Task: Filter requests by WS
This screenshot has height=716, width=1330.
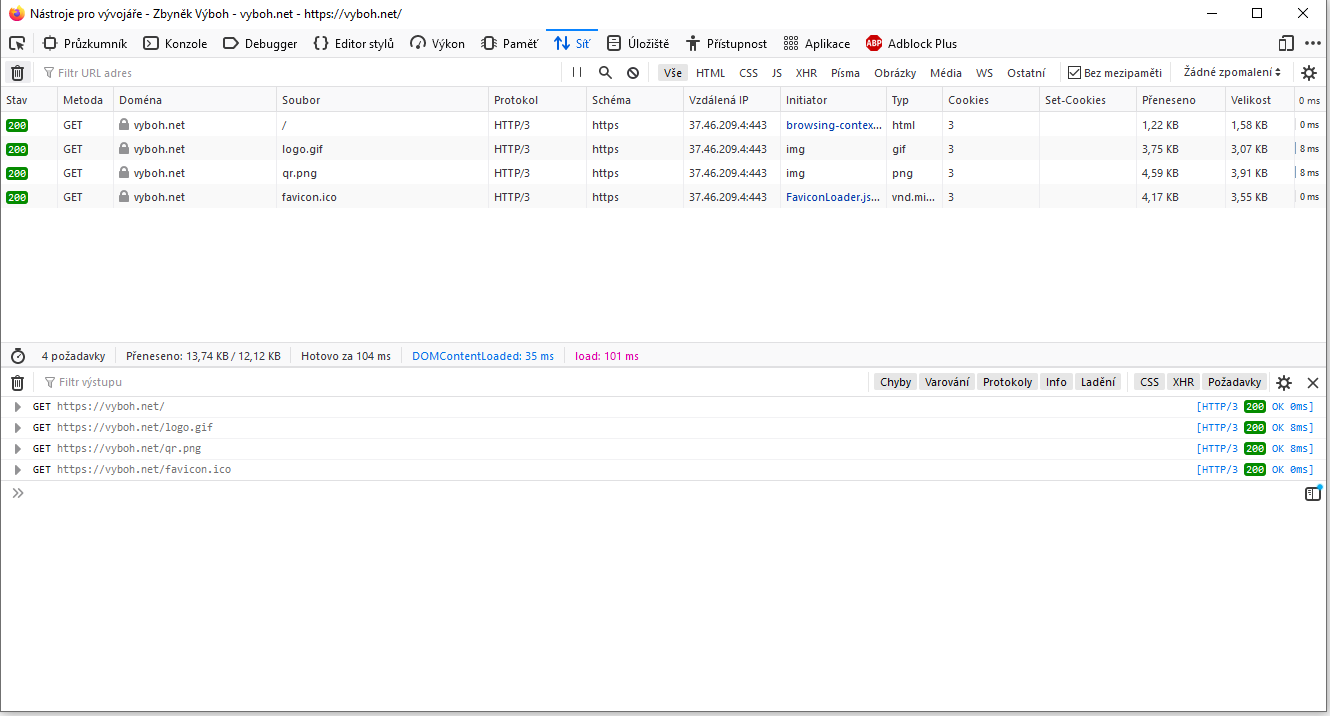Action: click(985, 73)
